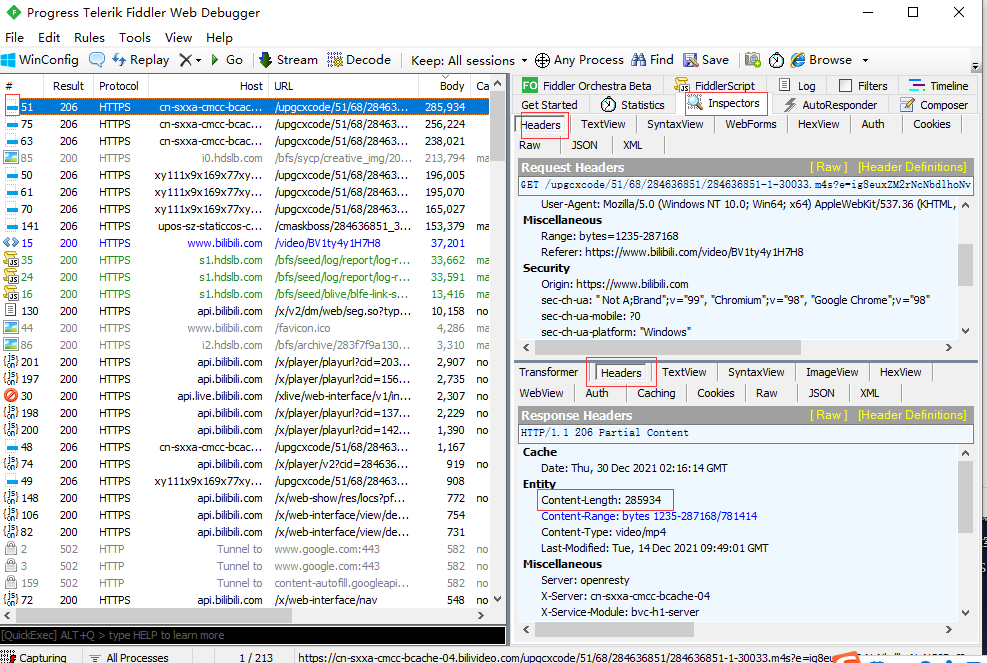Select session 30 api.live.bilibili.com row
The image size is (987, 663).
coord(244,396)
